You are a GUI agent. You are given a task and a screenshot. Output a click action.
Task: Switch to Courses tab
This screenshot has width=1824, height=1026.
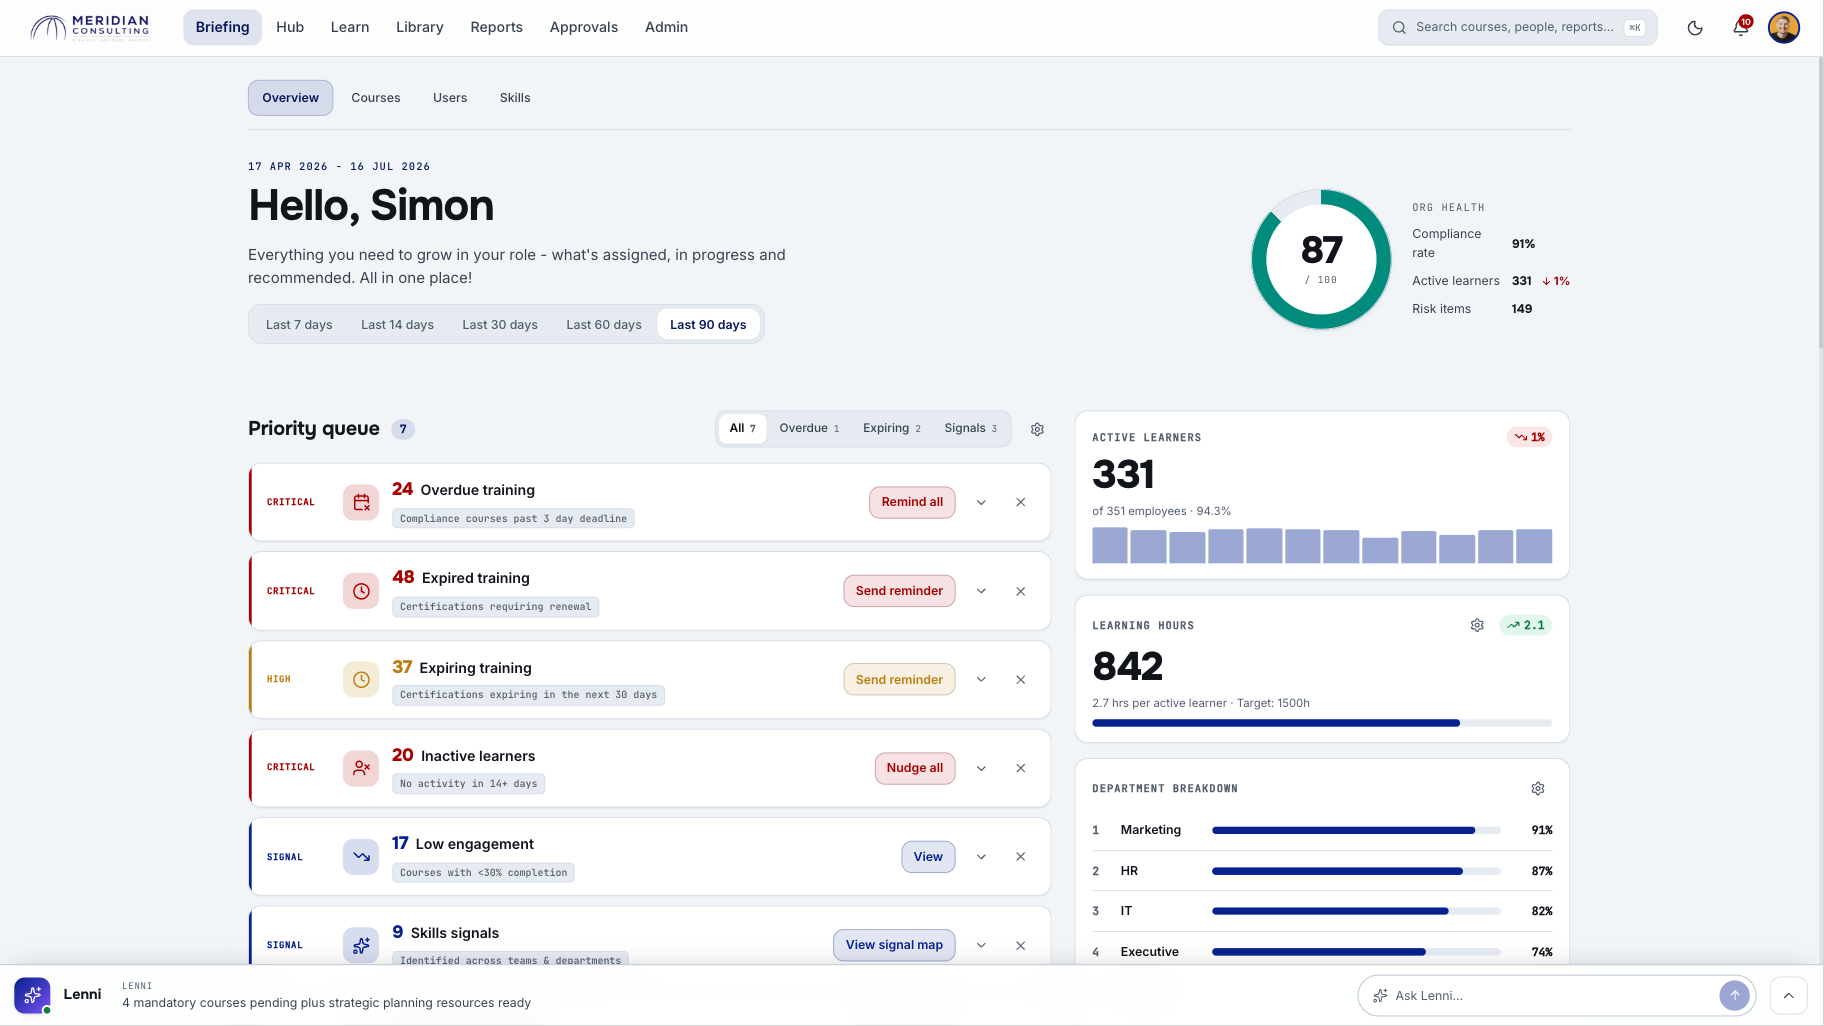(376, 98)
